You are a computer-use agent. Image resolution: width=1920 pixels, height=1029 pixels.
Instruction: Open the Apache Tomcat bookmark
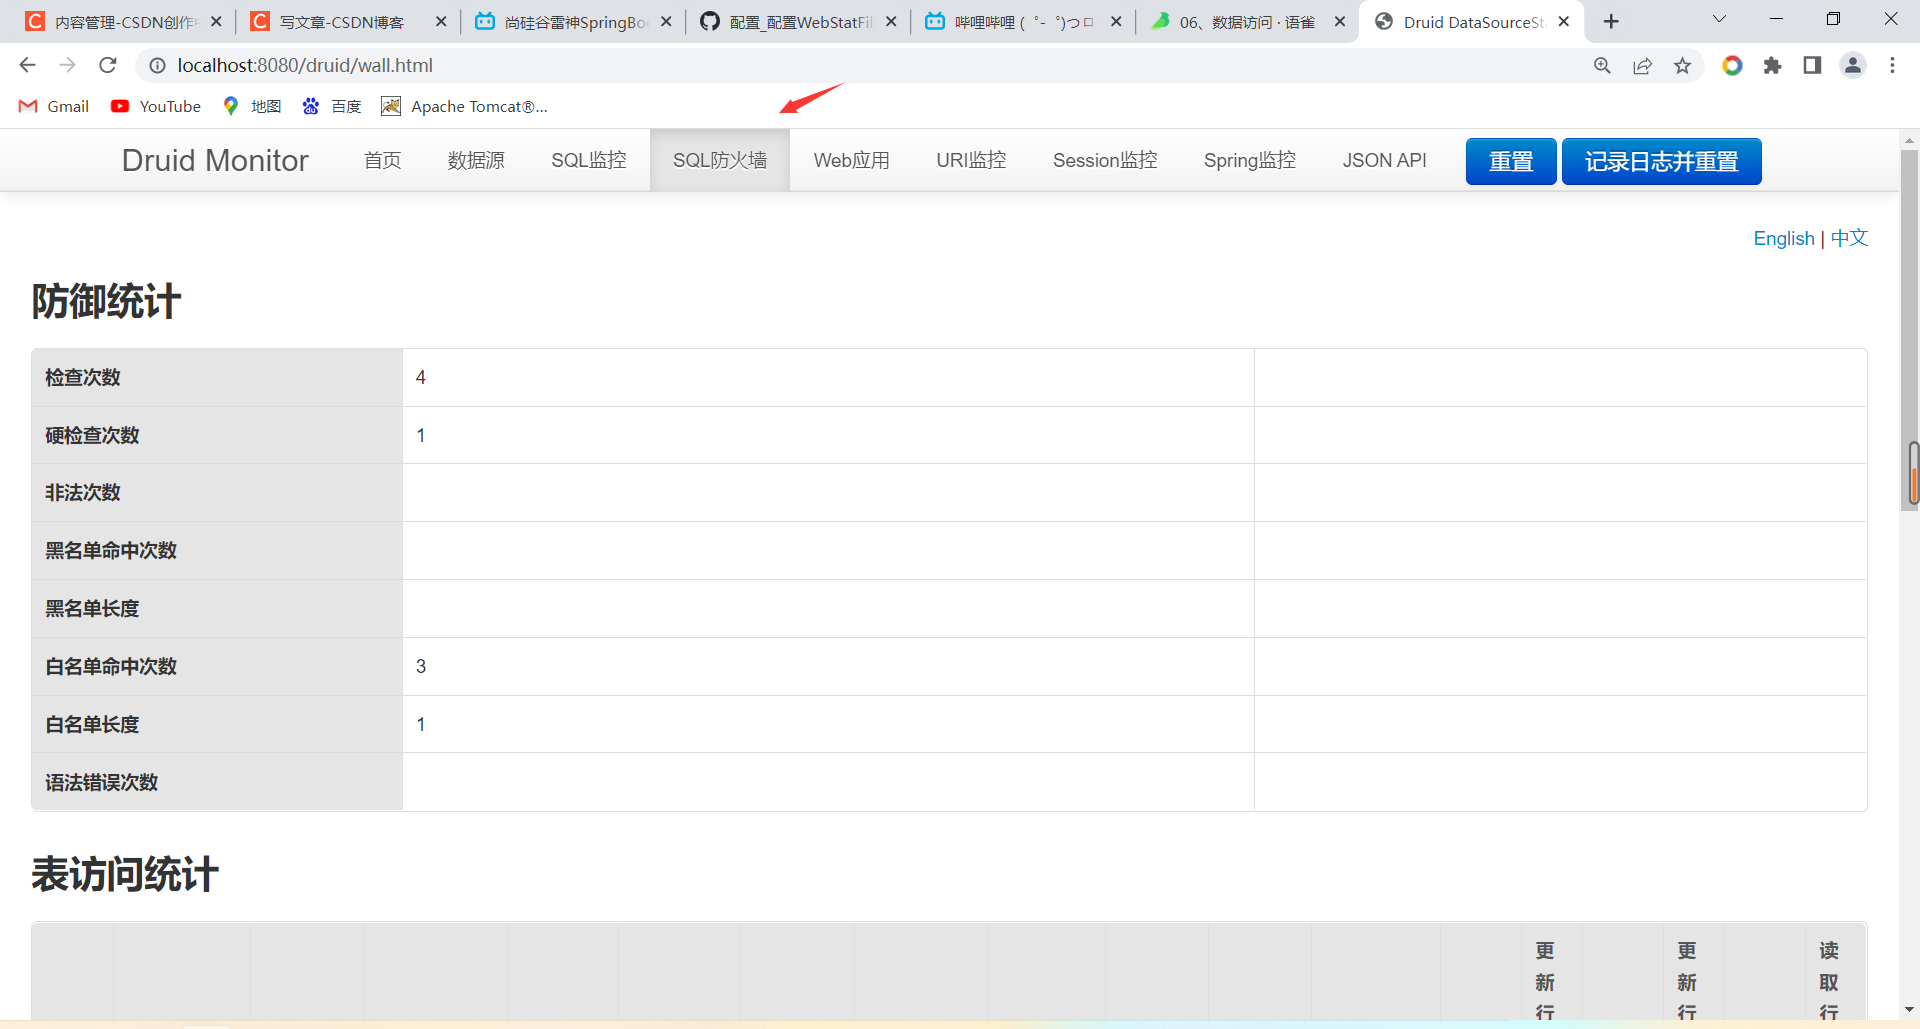pos(464,106)
